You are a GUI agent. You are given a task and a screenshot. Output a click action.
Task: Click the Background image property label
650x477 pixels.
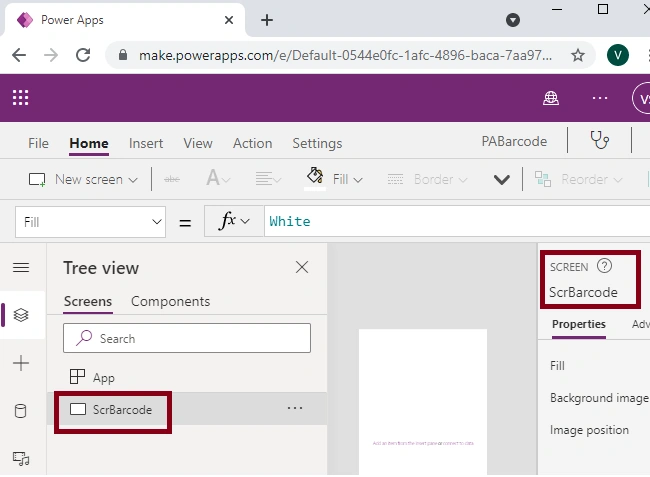(x=599, y=398)
